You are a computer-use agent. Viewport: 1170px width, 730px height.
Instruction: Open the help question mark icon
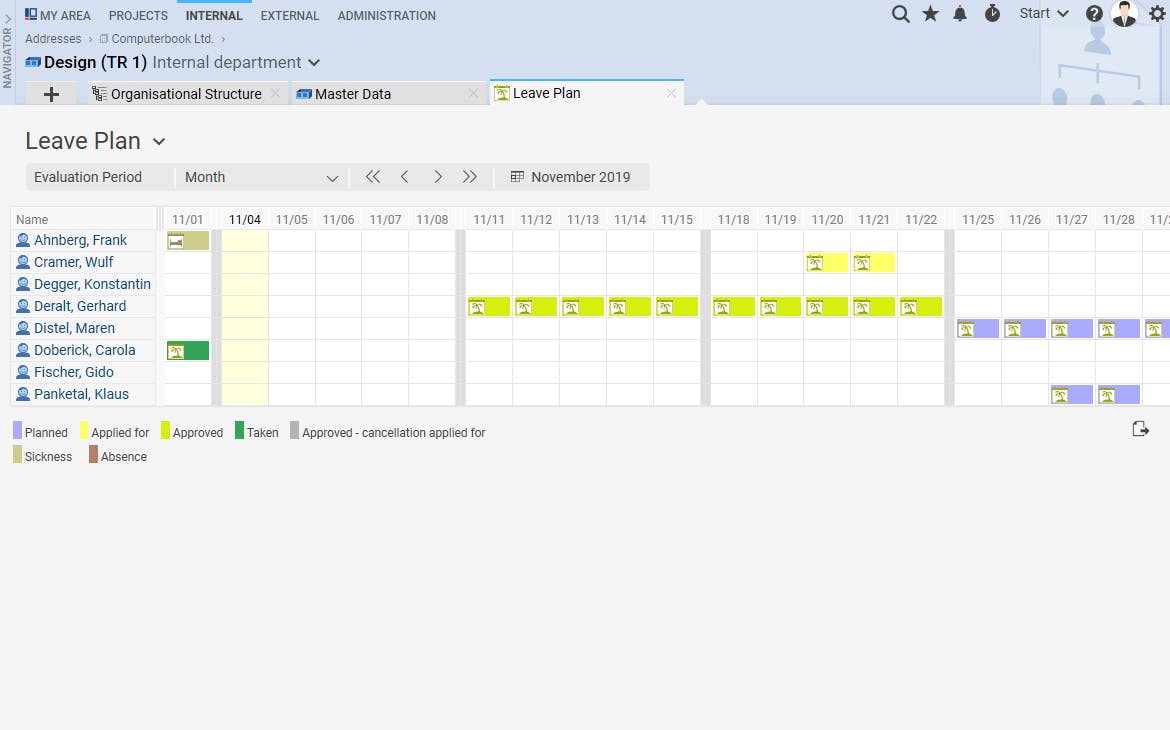[1094, 13]
